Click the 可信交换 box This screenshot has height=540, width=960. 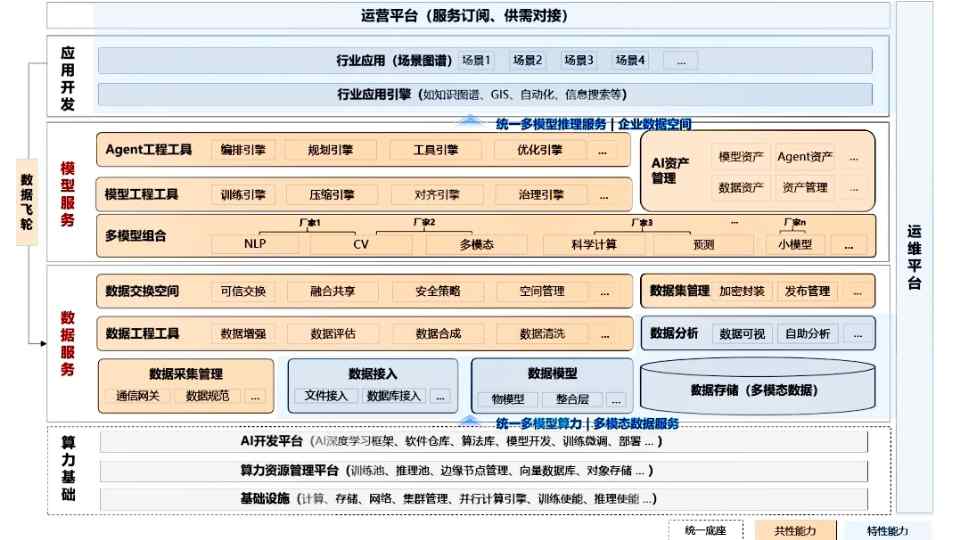(x=243, y=291)
